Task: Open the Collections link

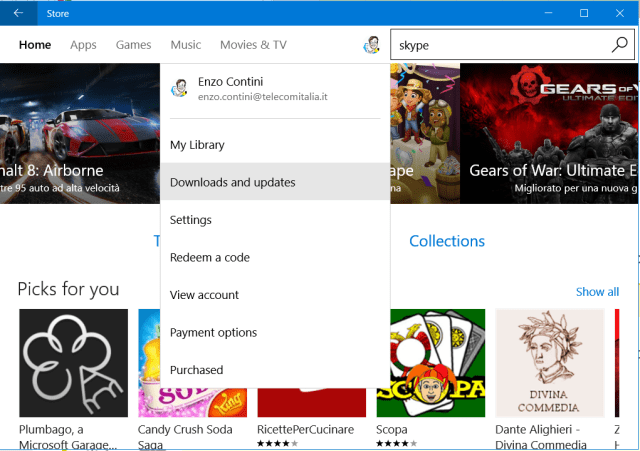Action: coord(447,241)
